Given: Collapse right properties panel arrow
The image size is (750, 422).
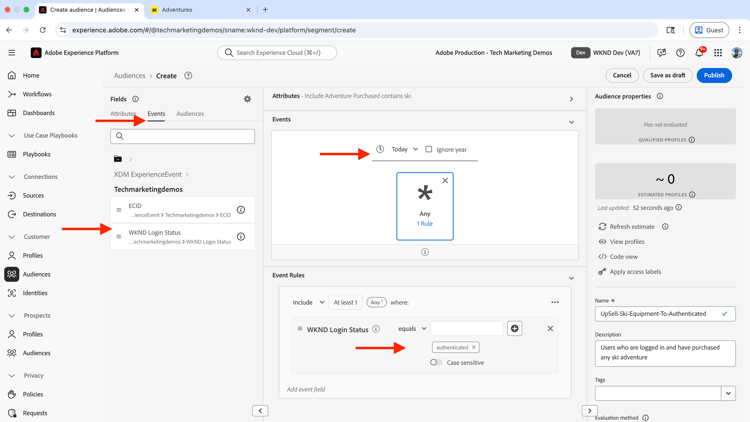Looking at the screenshot, I should point(589,411).
